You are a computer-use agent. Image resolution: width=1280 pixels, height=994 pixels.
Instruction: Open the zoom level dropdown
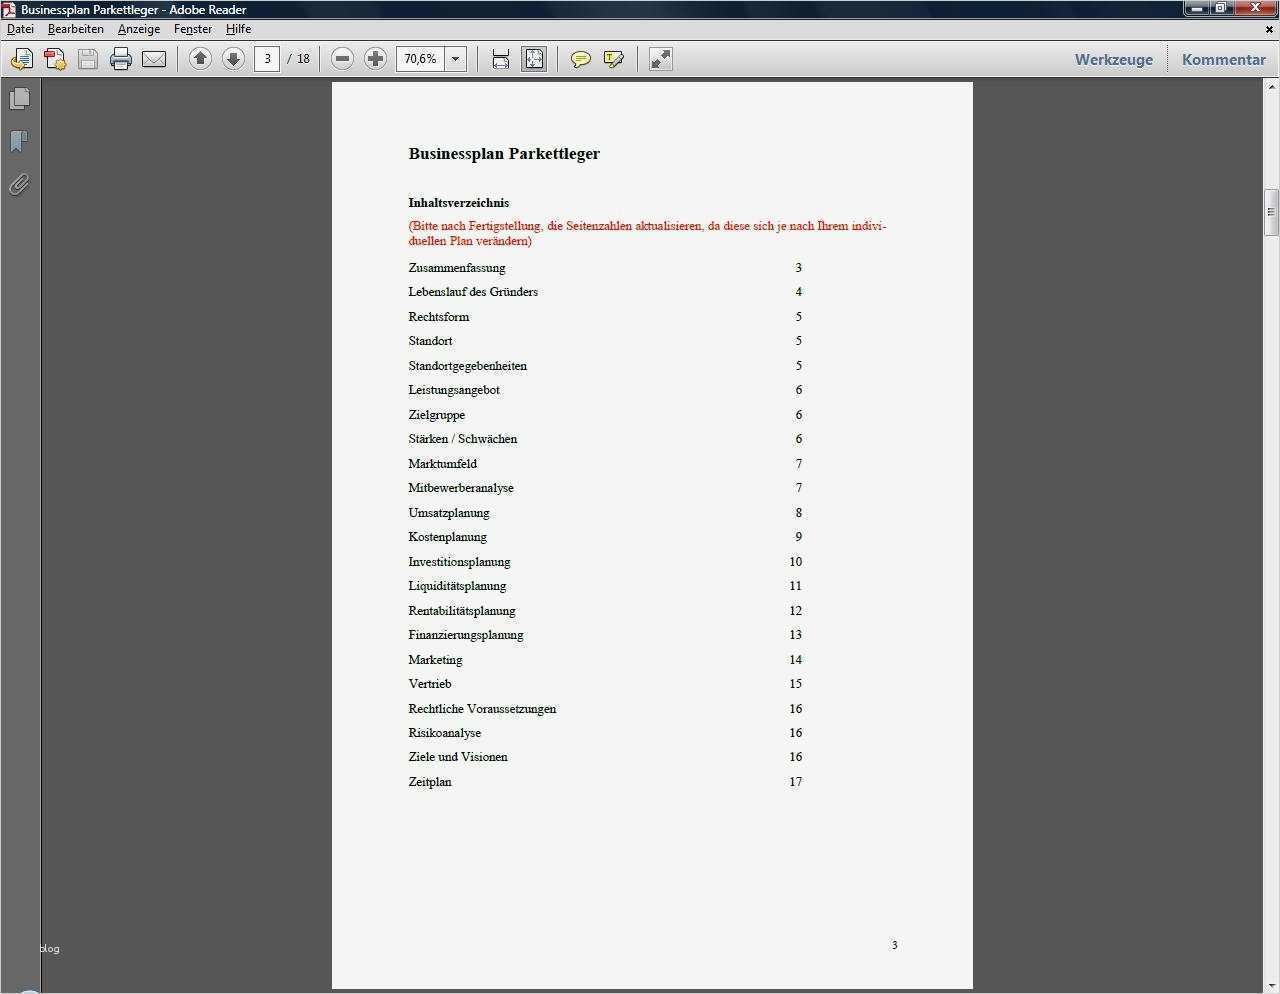[455, 58]
